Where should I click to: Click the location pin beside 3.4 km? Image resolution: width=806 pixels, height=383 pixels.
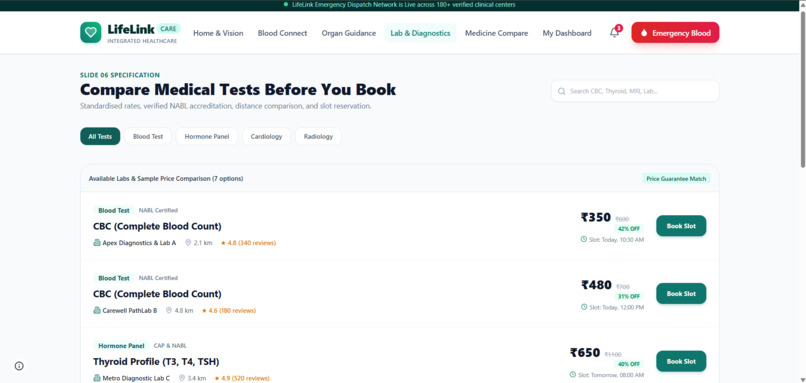181,378
